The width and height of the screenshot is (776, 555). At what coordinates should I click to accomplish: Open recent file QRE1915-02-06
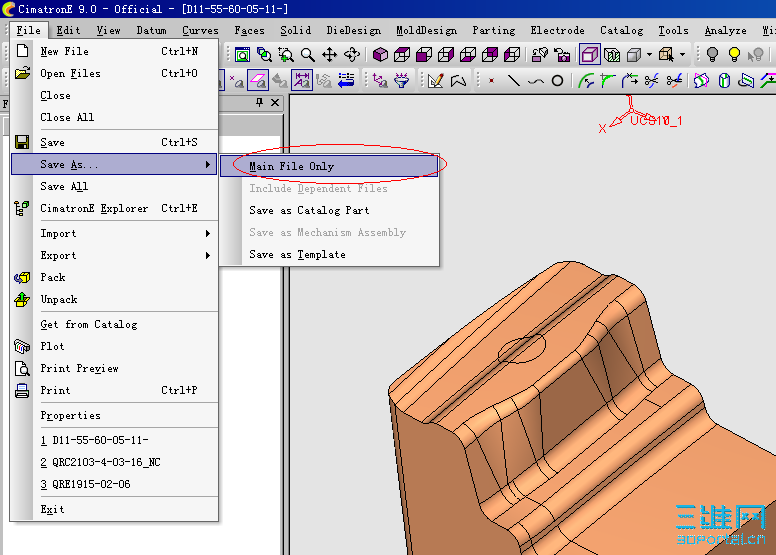(x=114, y=484)
